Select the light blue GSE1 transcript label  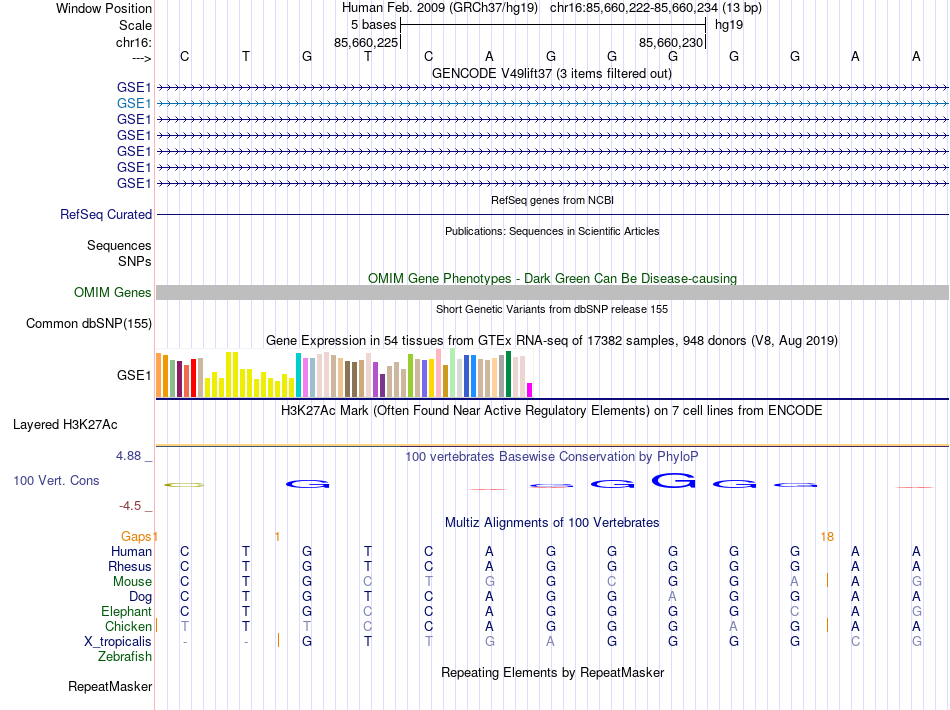pyautogui.click(x=134, y=104)
